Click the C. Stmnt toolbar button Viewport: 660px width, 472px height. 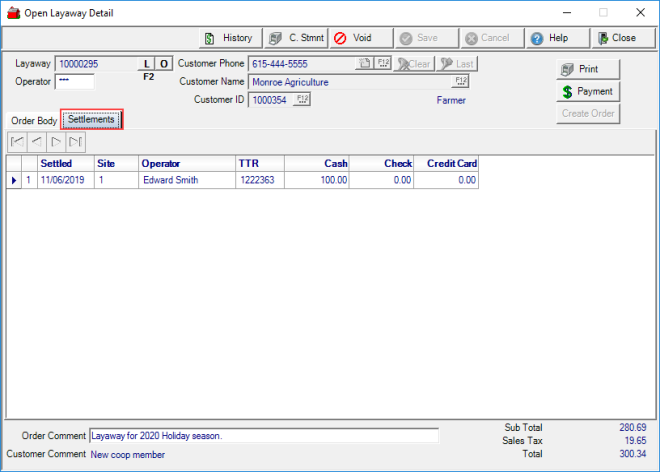(x=295, y=38)
